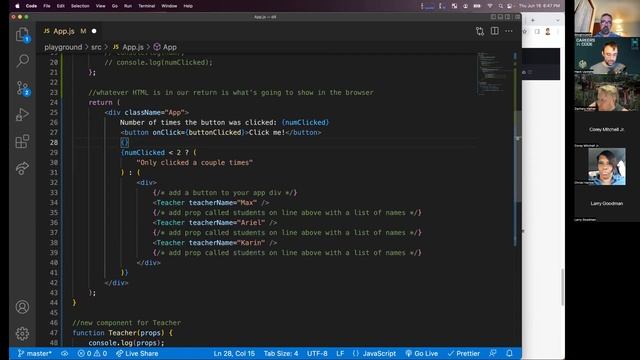Click the "Only clicked a couple times" string
The height and width of the screenshot is (360, 640).
point(194,162)
